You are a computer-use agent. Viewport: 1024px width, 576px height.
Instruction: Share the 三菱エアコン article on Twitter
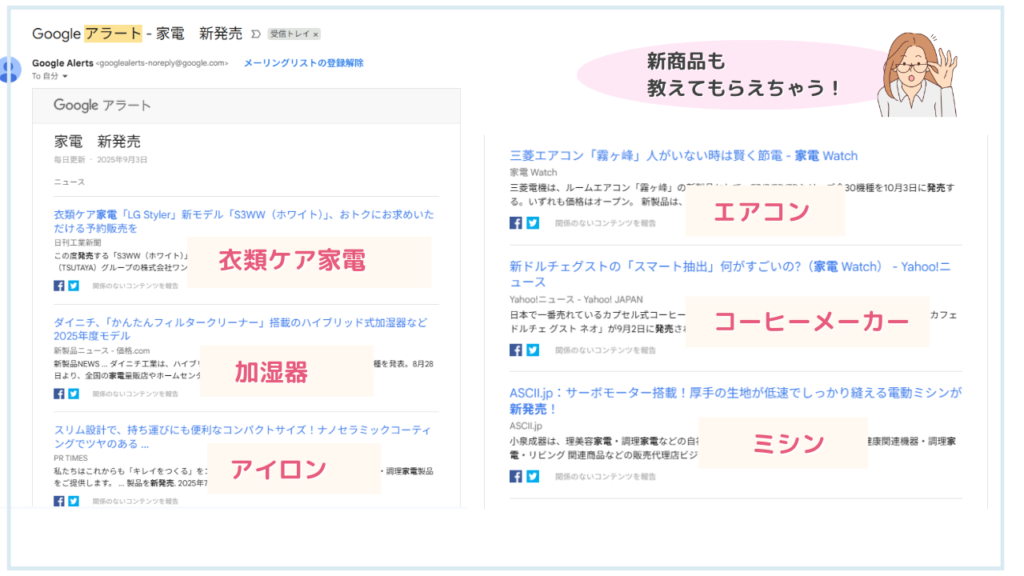coord(533,223)
